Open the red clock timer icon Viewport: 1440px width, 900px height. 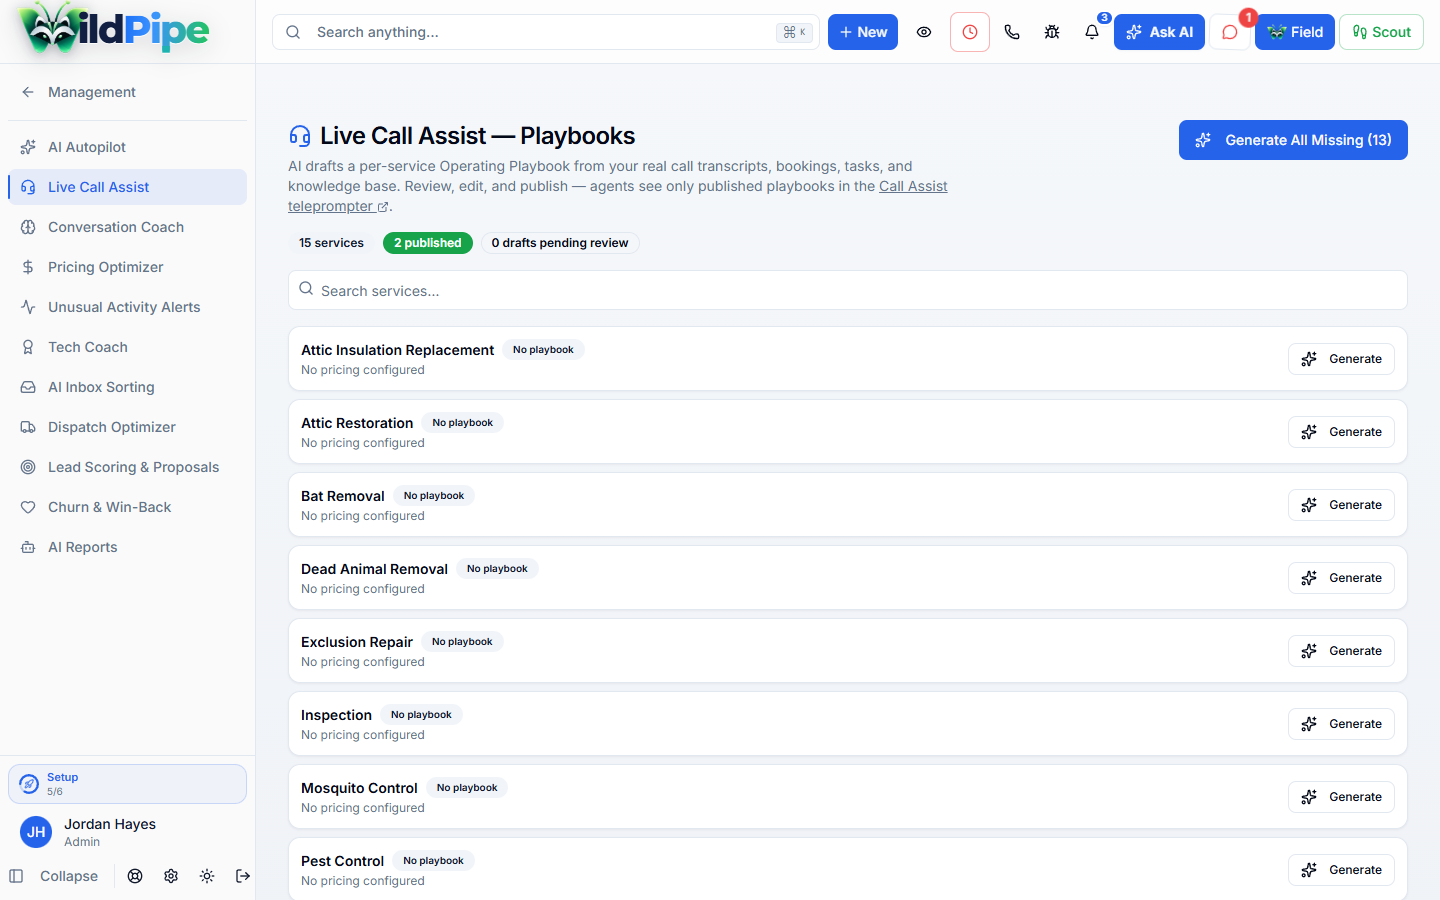(x=970, y=32)
